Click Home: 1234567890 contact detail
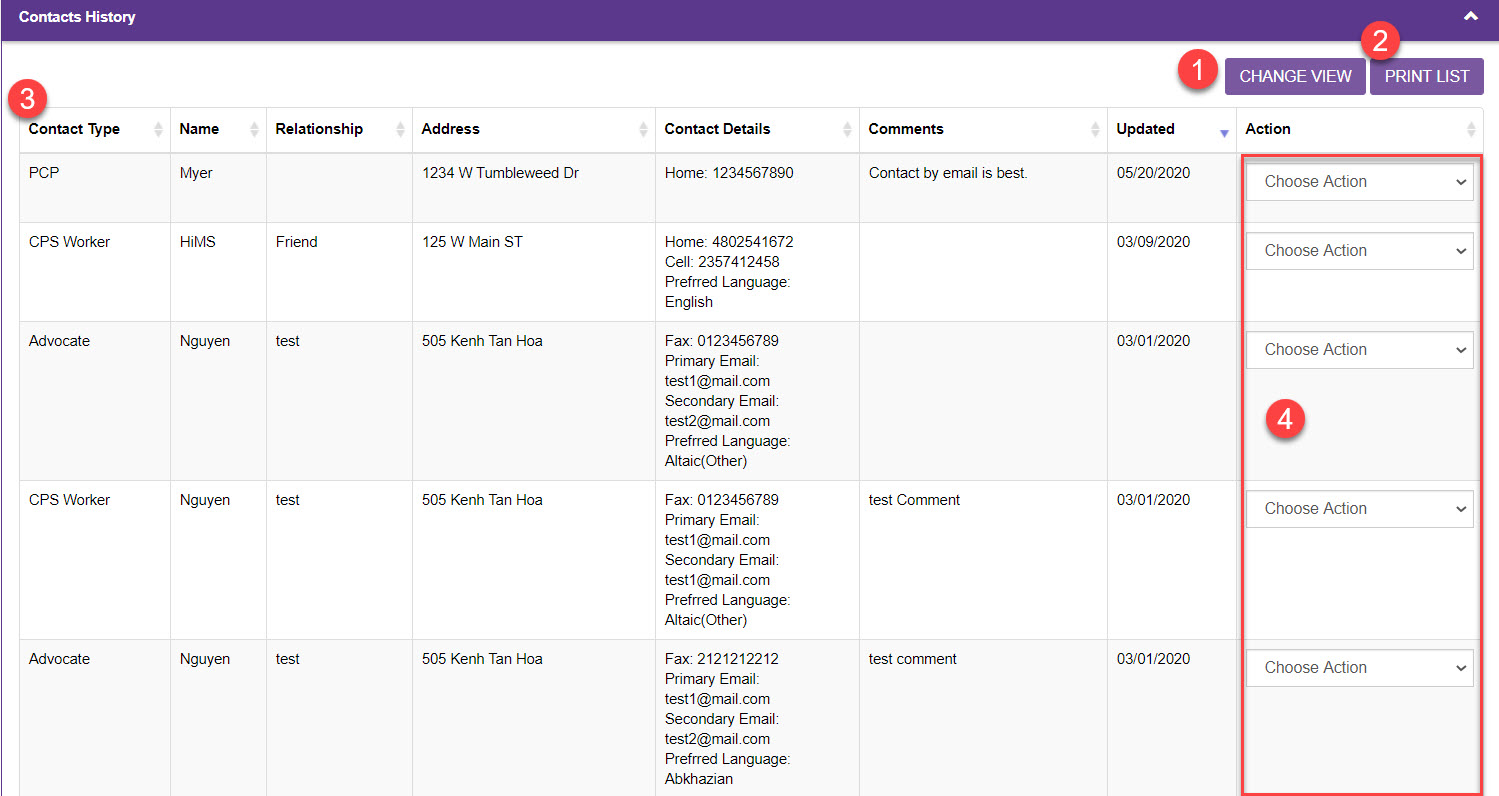The height and width of the screenshot is (796, 1499). (x=729, y=173)
